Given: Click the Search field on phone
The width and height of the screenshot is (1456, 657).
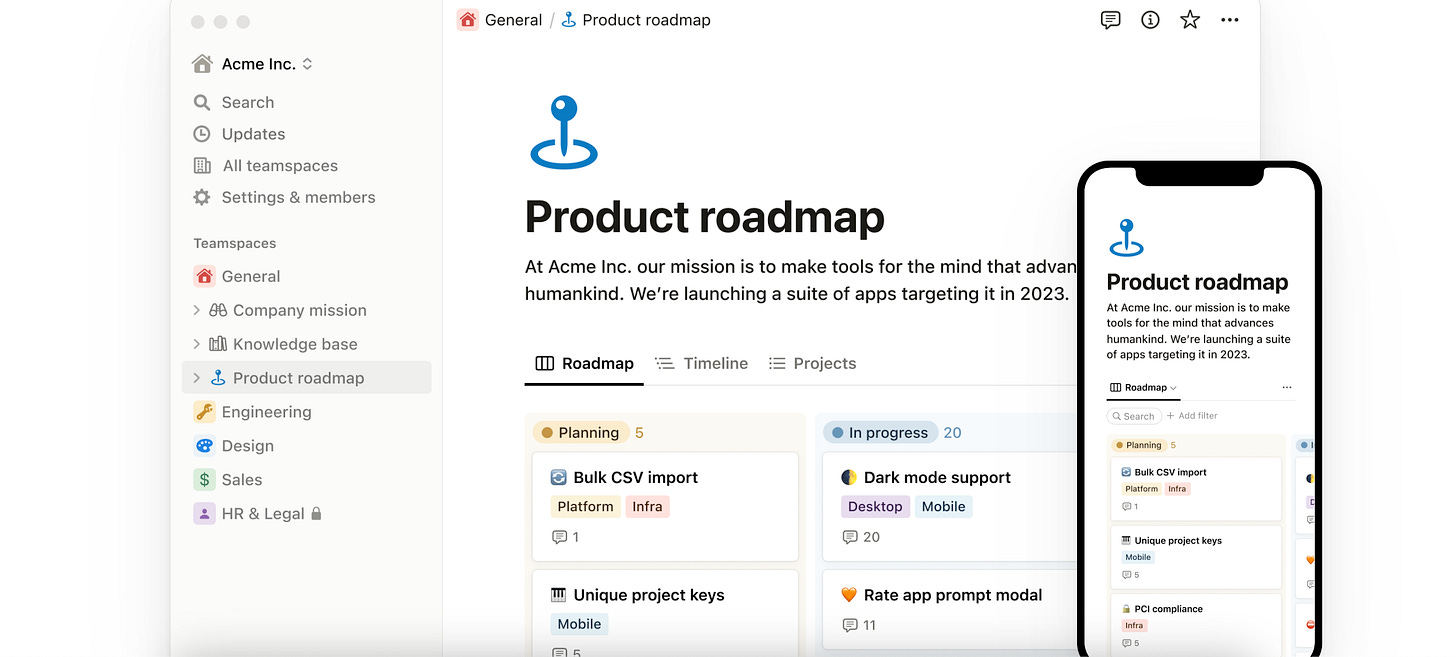Looking at the screenshot, I should tap(1133, 416).
